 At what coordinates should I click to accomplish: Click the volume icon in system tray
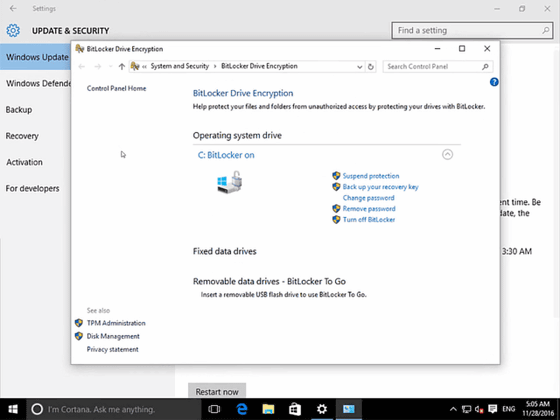(x=479, y=409)
